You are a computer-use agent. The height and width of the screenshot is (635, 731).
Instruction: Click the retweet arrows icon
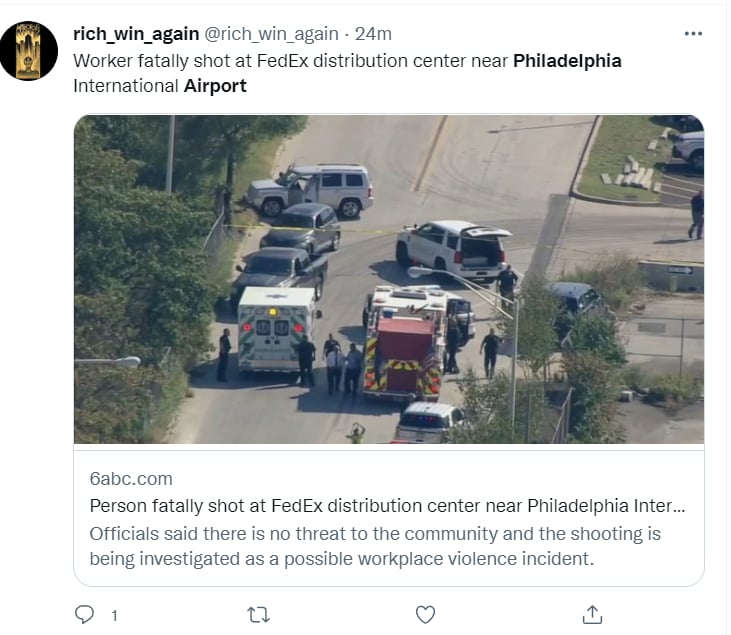[258, 614]
